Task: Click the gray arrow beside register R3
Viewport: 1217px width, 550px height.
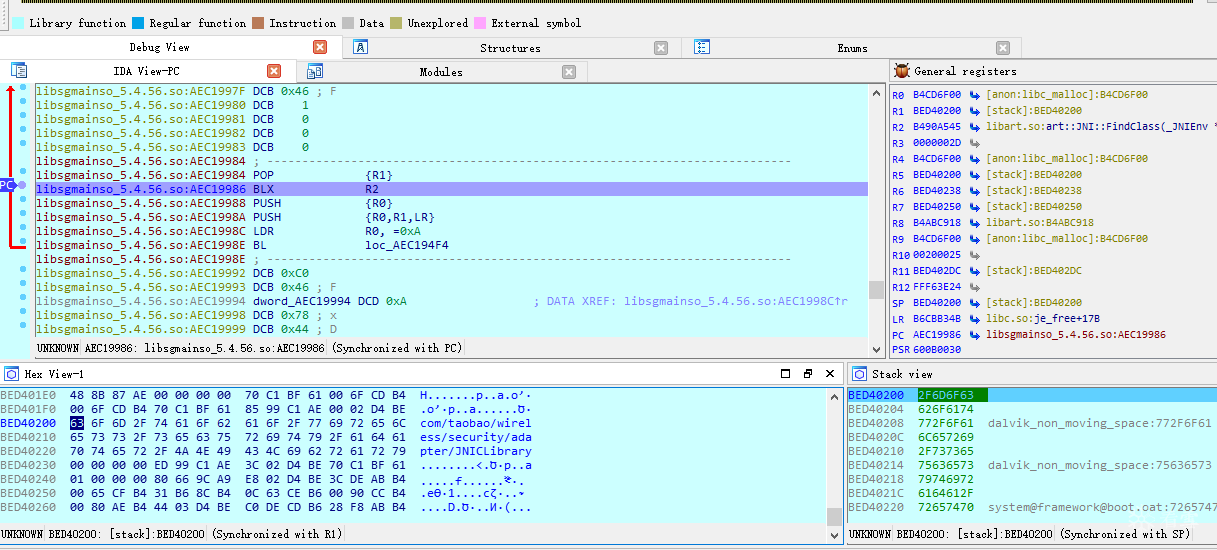Action: point(974,143)
